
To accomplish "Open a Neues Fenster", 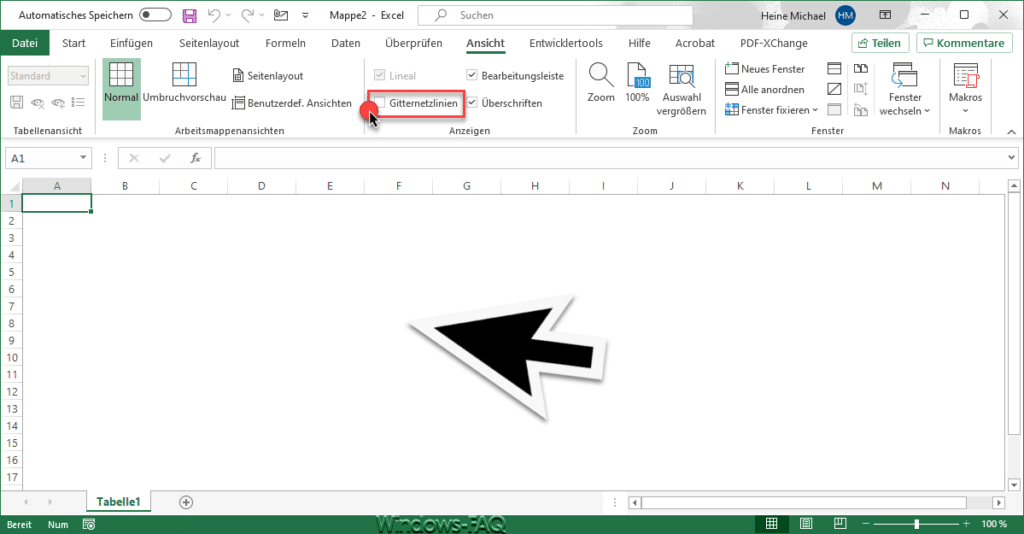I will click(x=765, y=69).
